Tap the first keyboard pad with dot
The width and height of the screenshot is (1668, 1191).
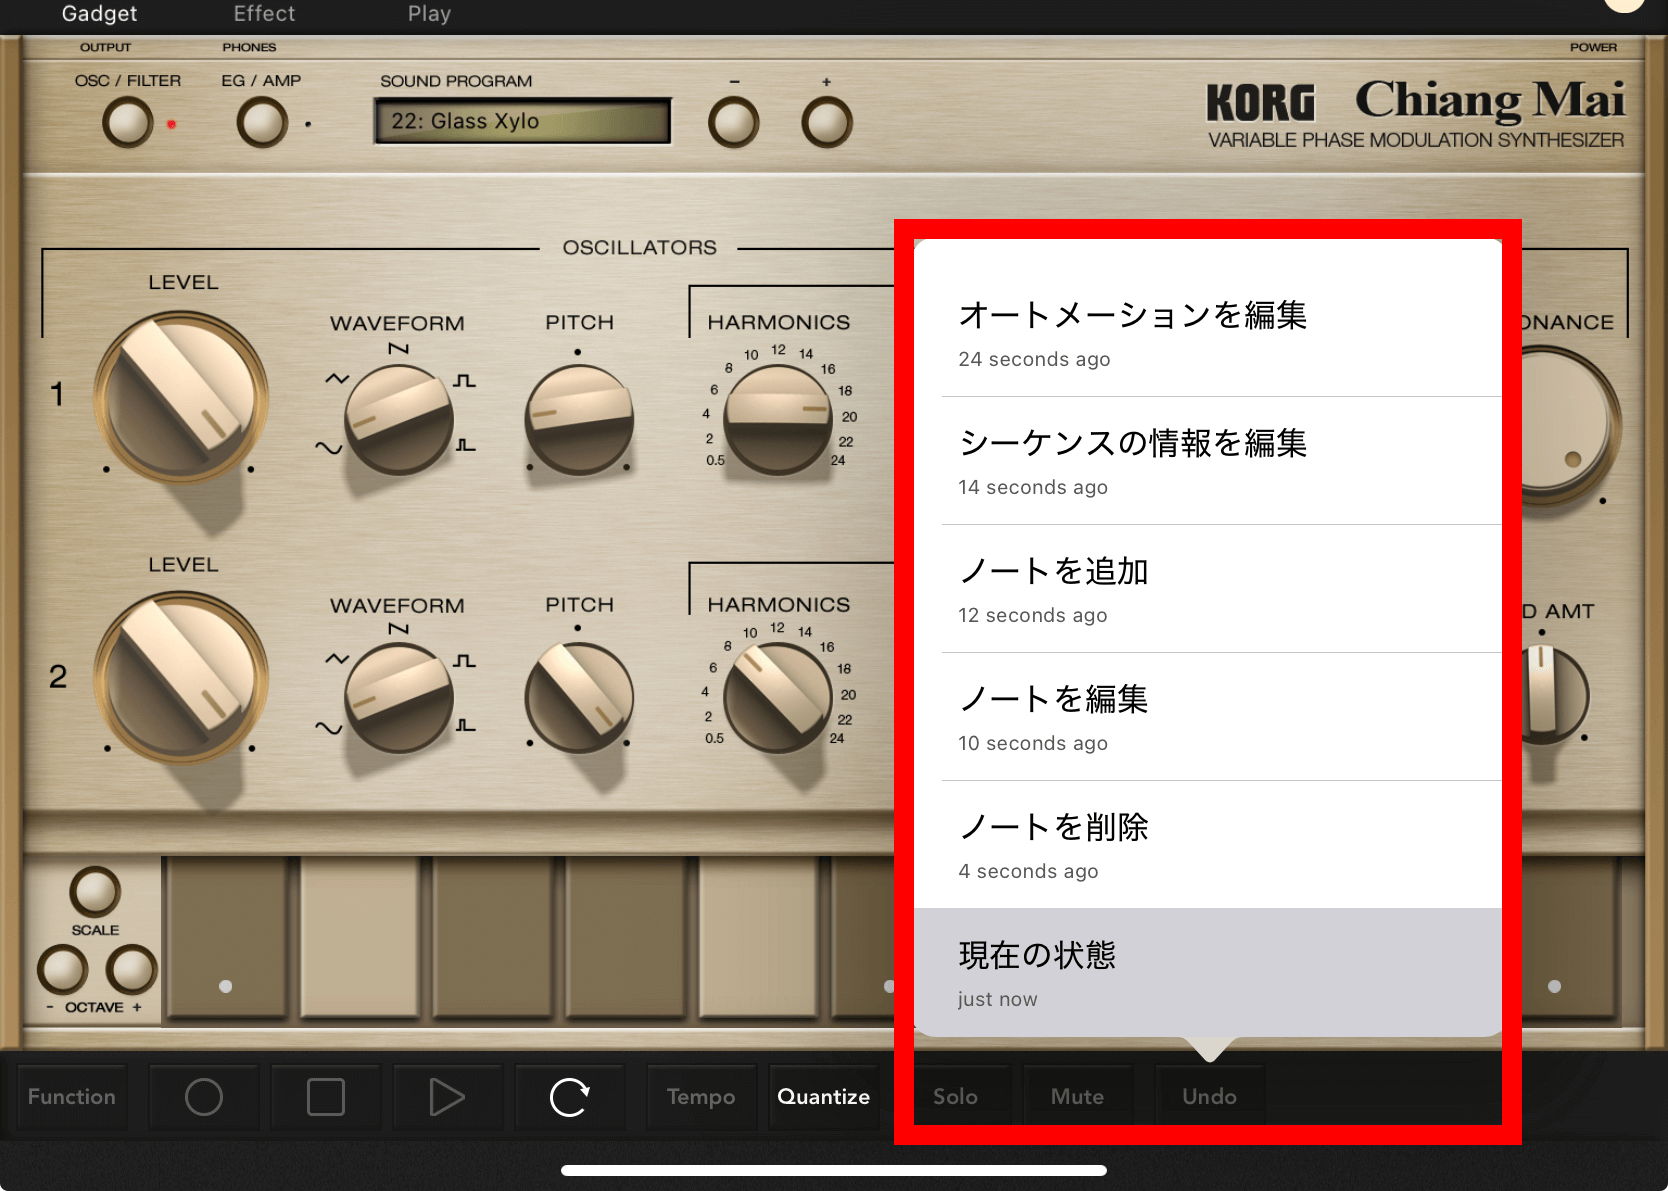[226, 937]
